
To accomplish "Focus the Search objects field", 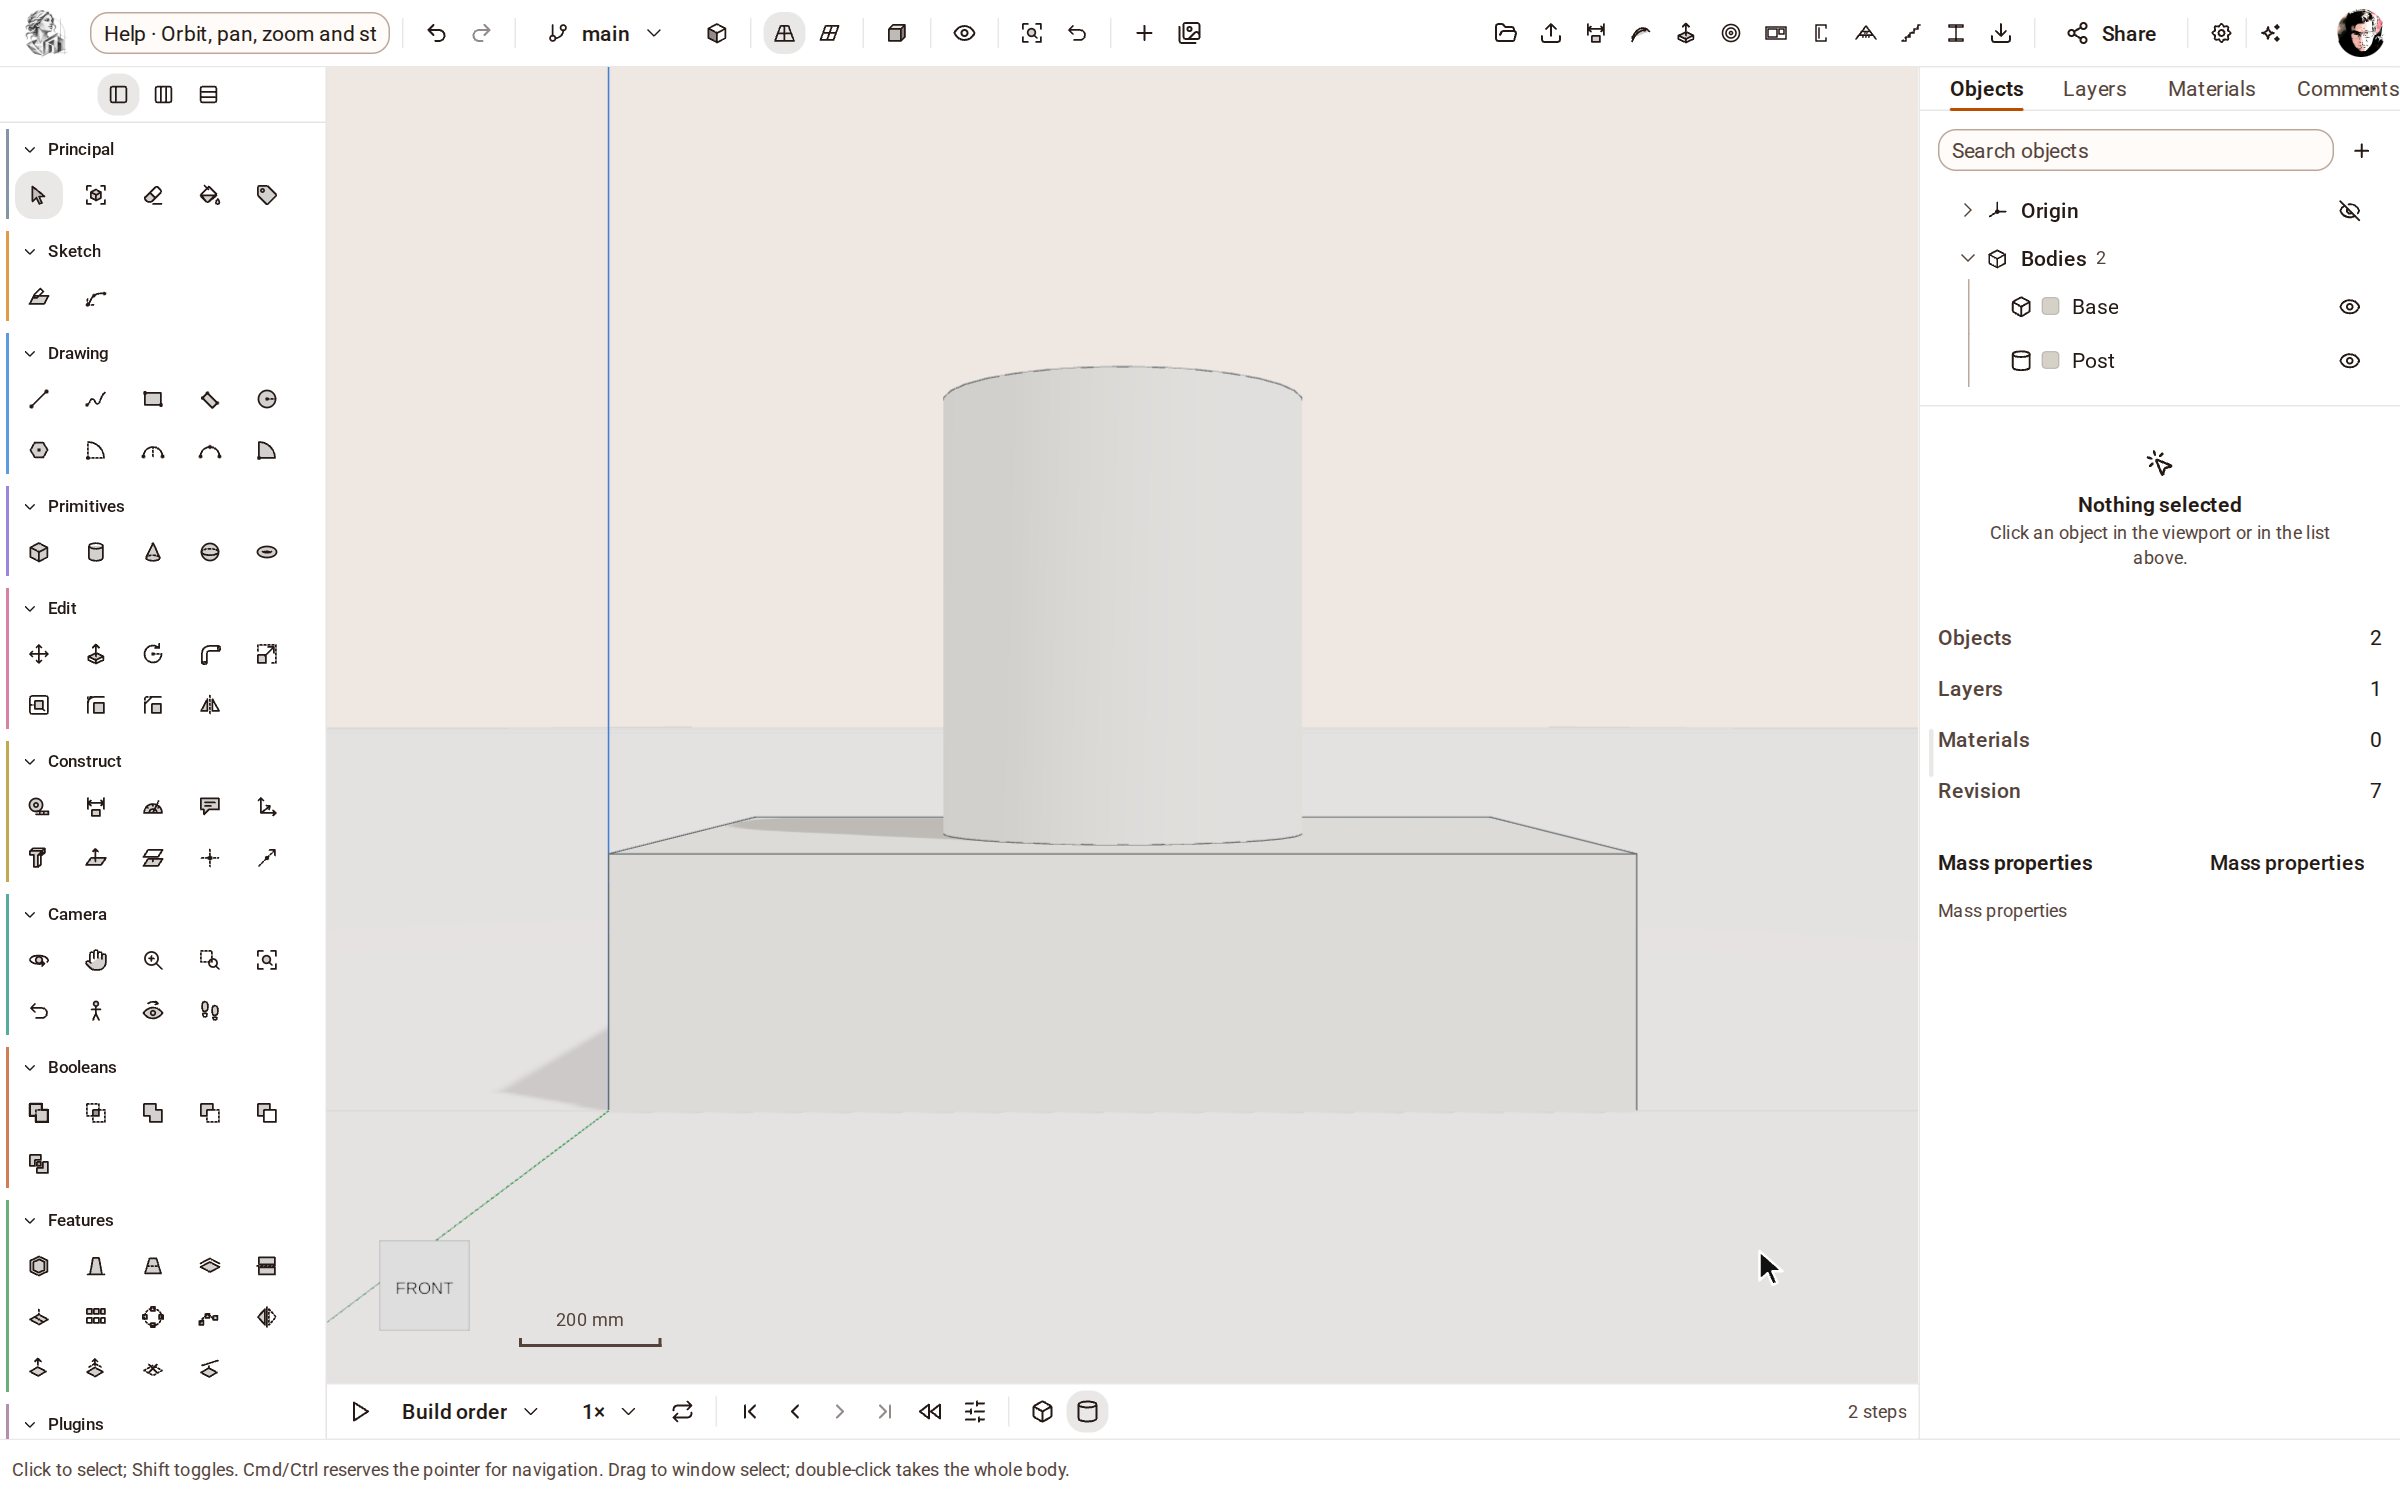I will point(2135,151).
